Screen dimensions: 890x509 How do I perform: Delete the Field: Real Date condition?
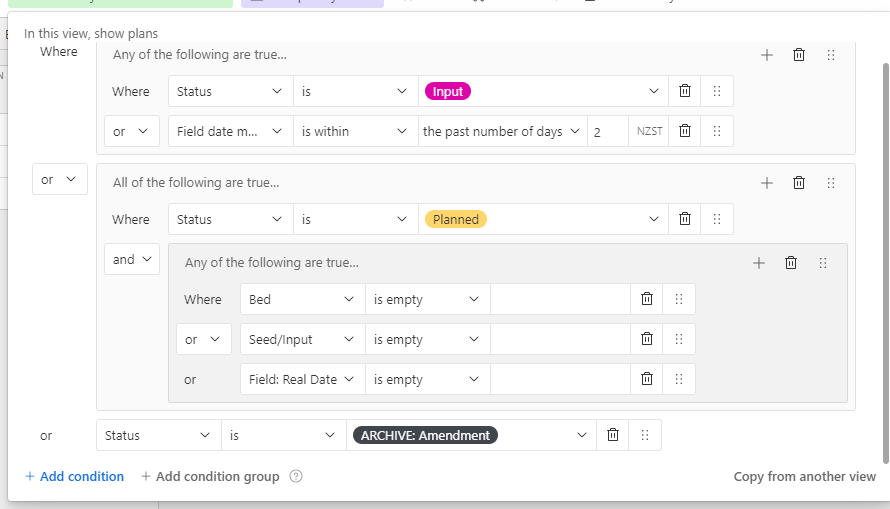pos(646,379)
